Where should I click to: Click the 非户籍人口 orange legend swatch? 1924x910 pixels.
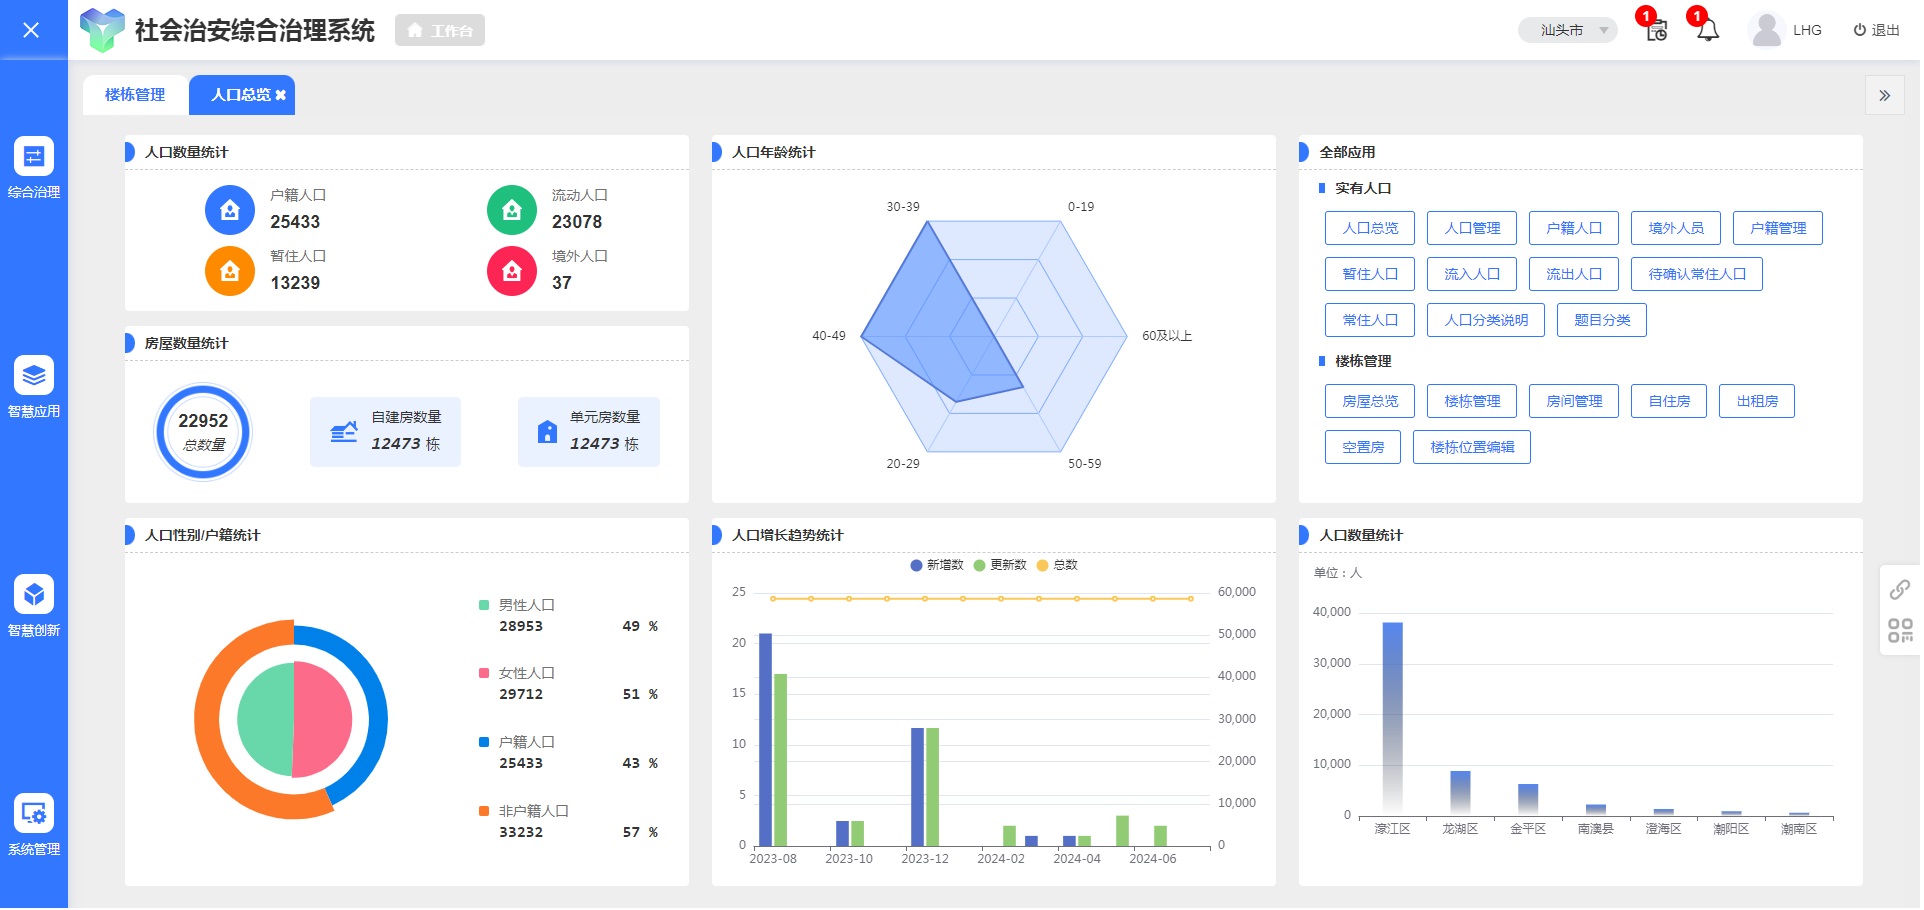[x=484, y=811]
